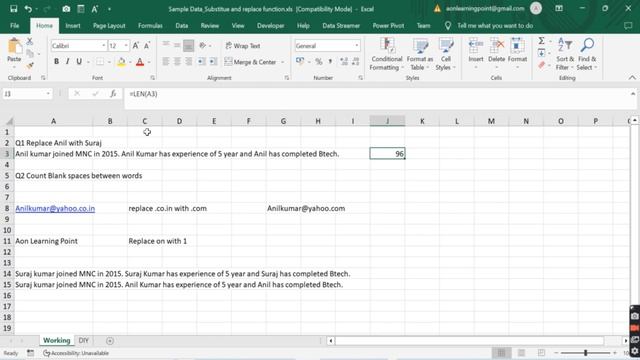Click the Save icon in quick access toolbar

pos(13,9)
